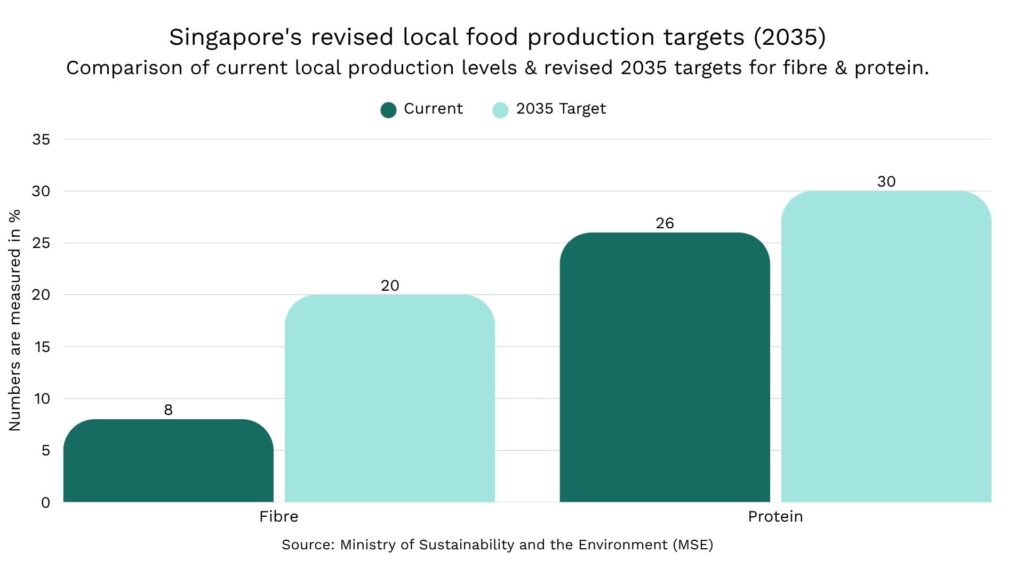1024x576 pixels.
Task: Click the data label 26 above Protein
Action: coord(665,223)
